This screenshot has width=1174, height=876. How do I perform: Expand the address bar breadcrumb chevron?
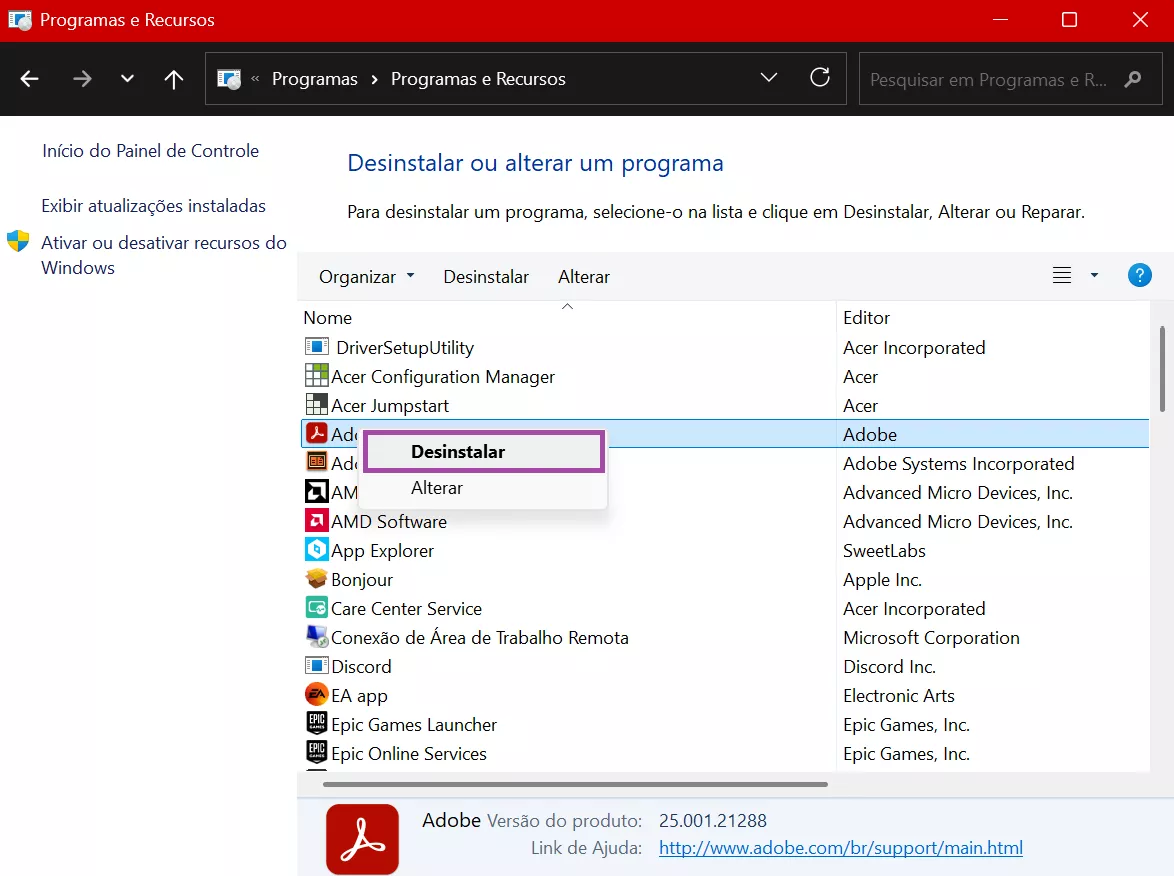point(768,77)
